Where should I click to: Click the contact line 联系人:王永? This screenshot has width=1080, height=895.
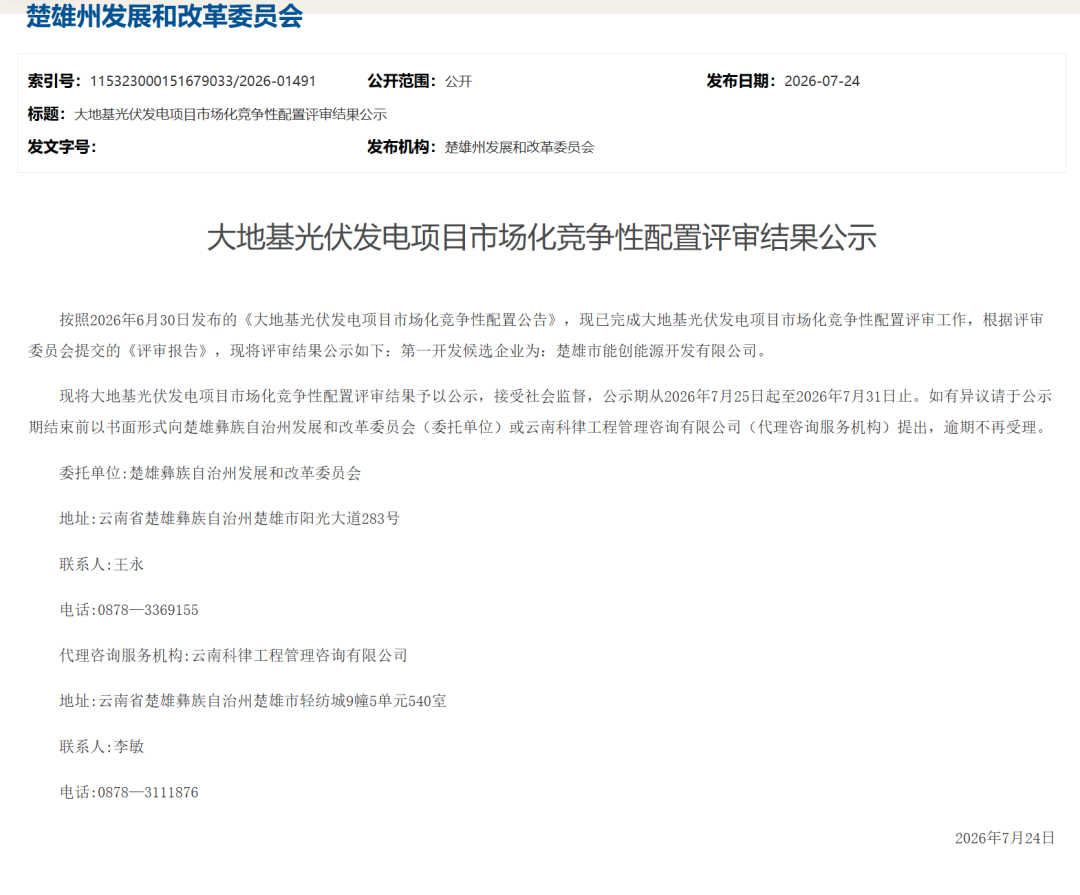coord(102,564)
